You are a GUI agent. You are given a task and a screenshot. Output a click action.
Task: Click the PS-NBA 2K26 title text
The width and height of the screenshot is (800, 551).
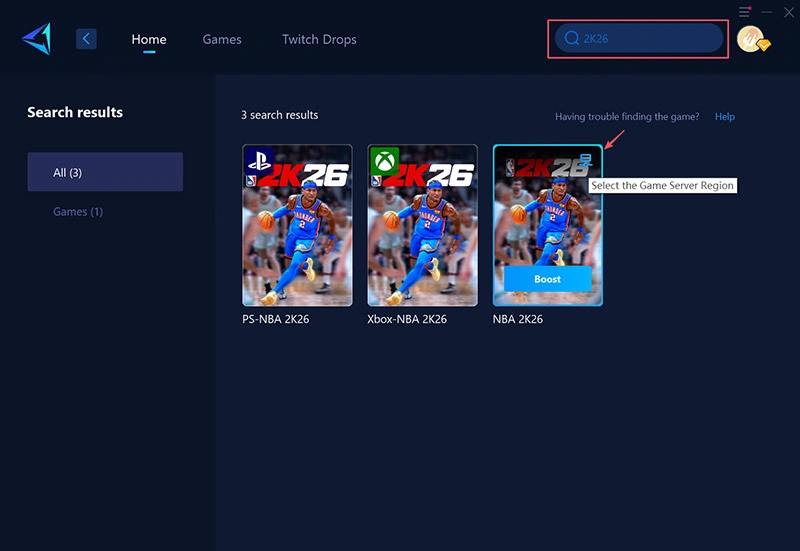[276, 319]
